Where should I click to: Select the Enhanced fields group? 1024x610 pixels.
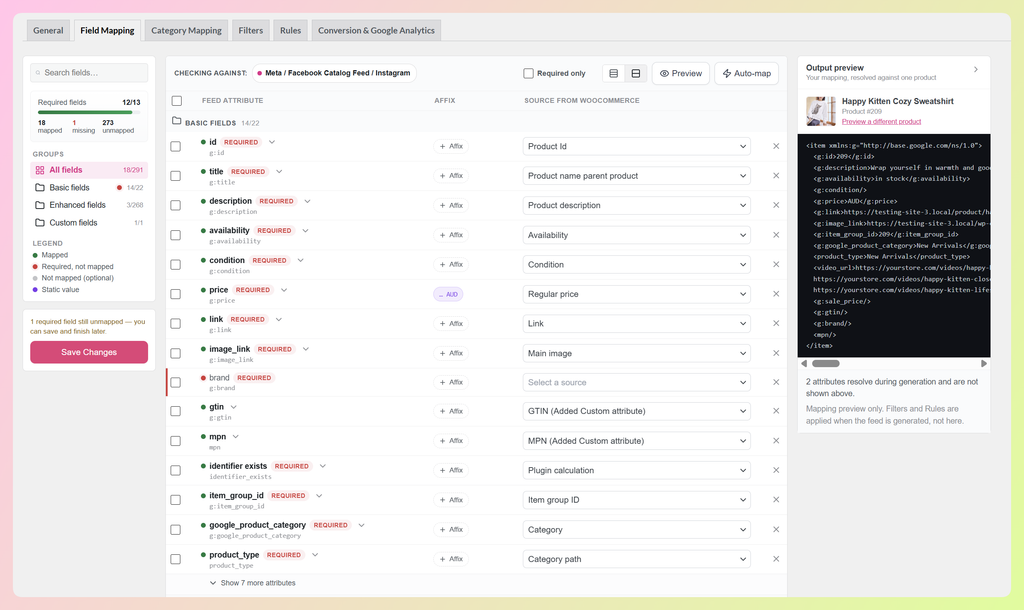(89, 205)
